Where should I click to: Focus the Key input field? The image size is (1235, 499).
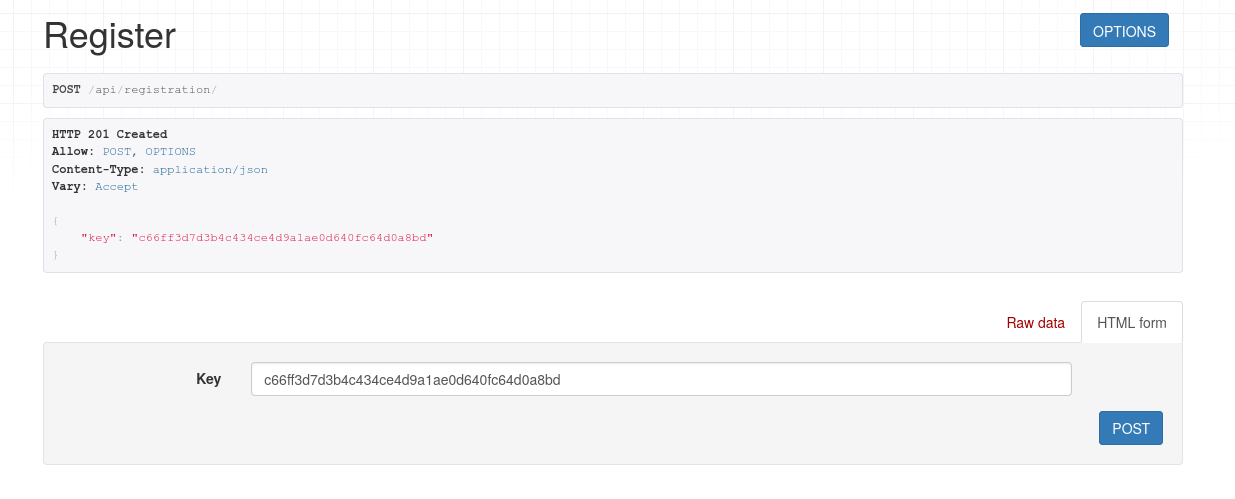660,379
